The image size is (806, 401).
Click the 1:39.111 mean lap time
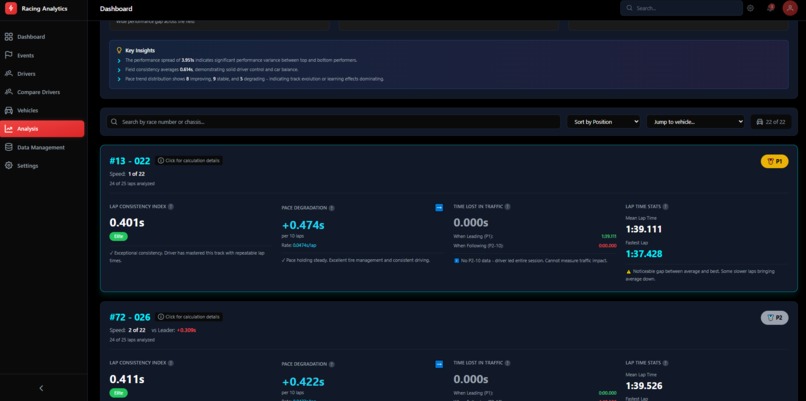pos(644,229)
